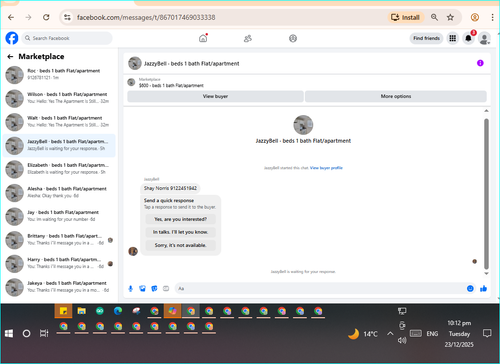Open the Windows action center

[487, 333]
